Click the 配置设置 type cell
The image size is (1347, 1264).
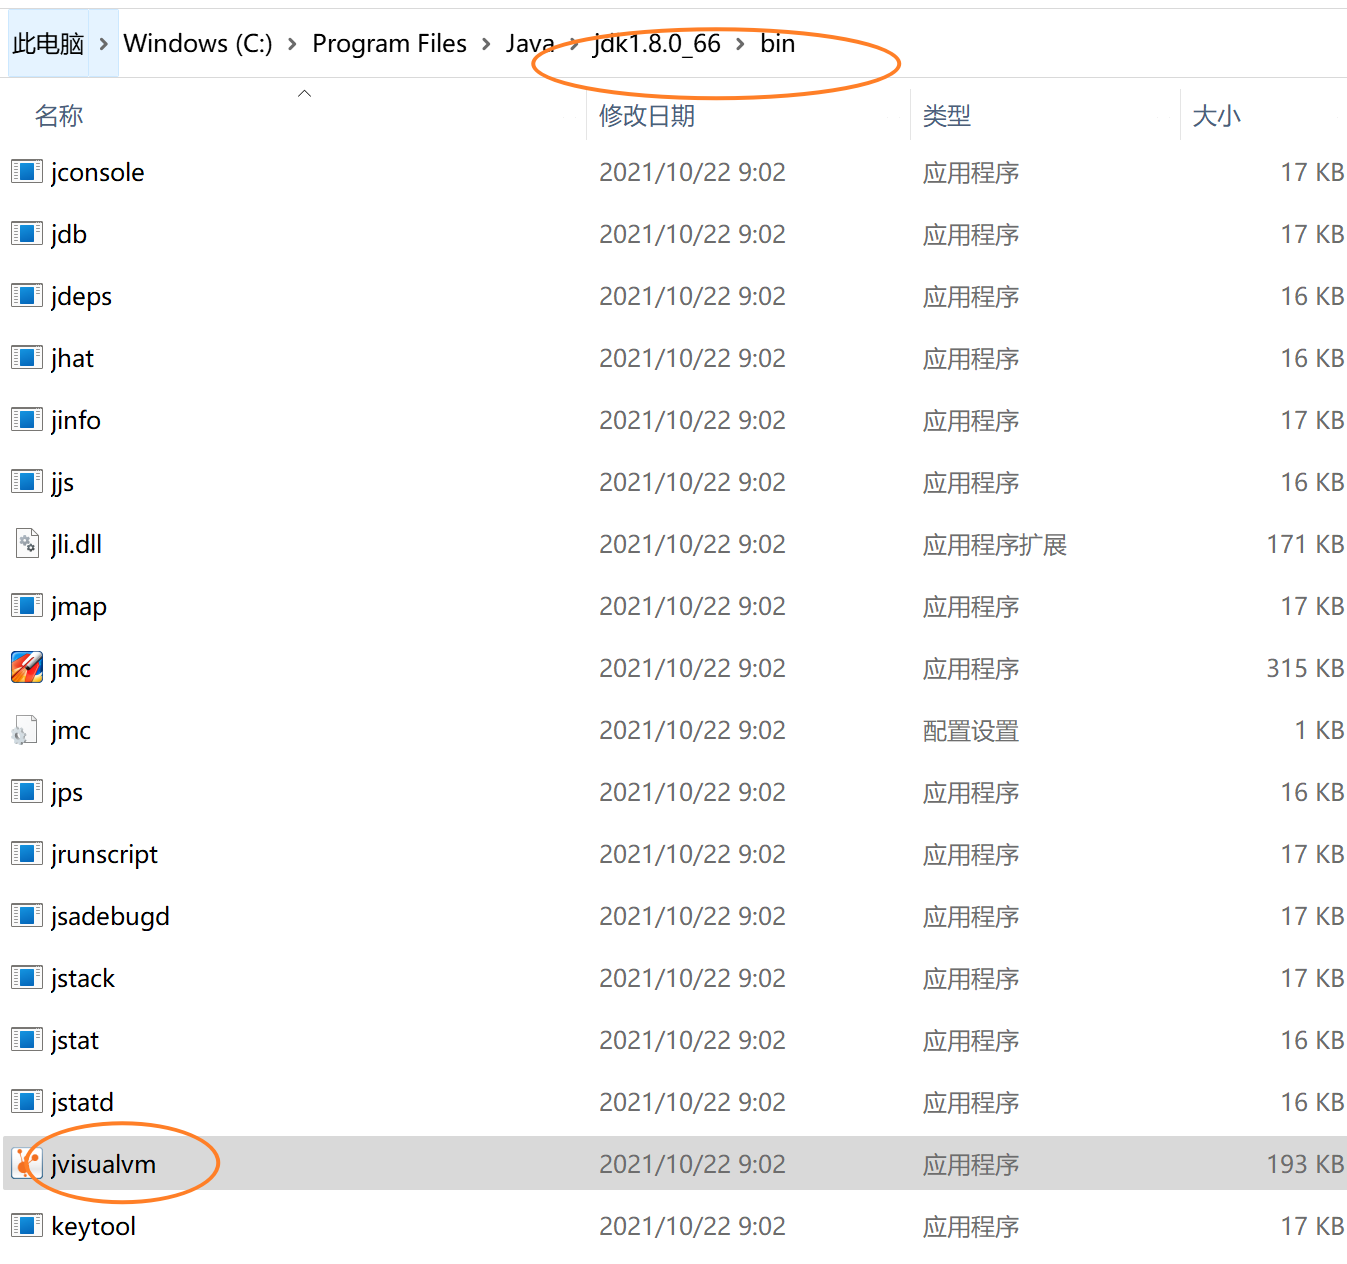point(970,731)
